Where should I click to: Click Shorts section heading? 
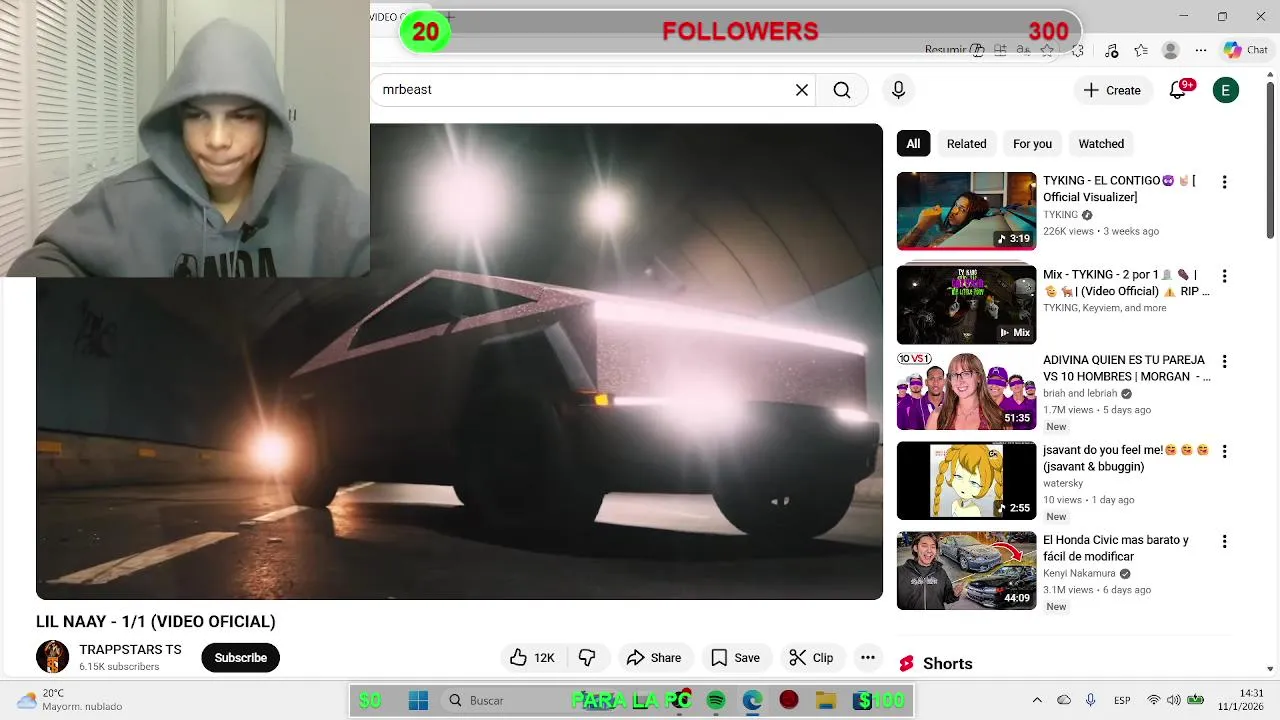[x=947, y=664]
